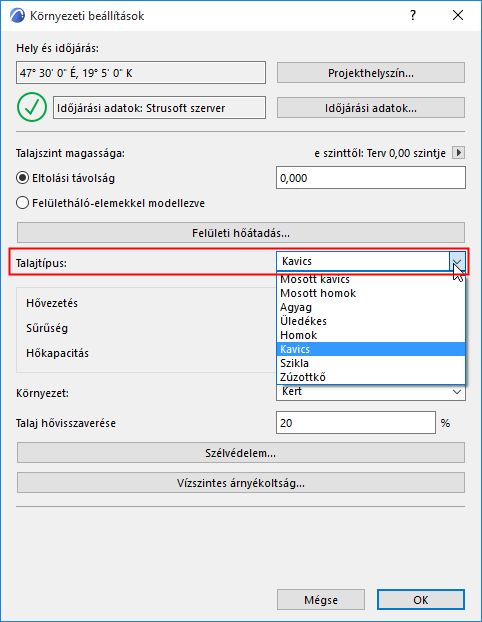Click the Időjárási adatok... button
482x622 pixels.
pyautogui.click(x=371, y=108)
